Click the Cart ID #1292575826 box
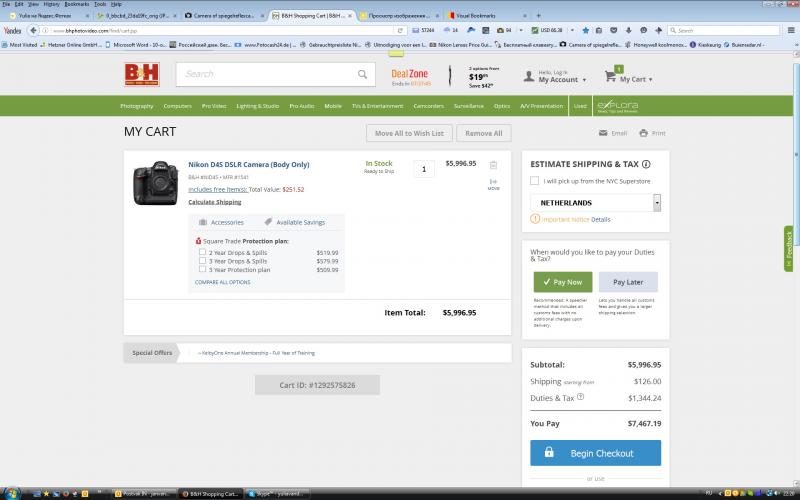This screenshot has height=500, width=800. coord(317,385)
